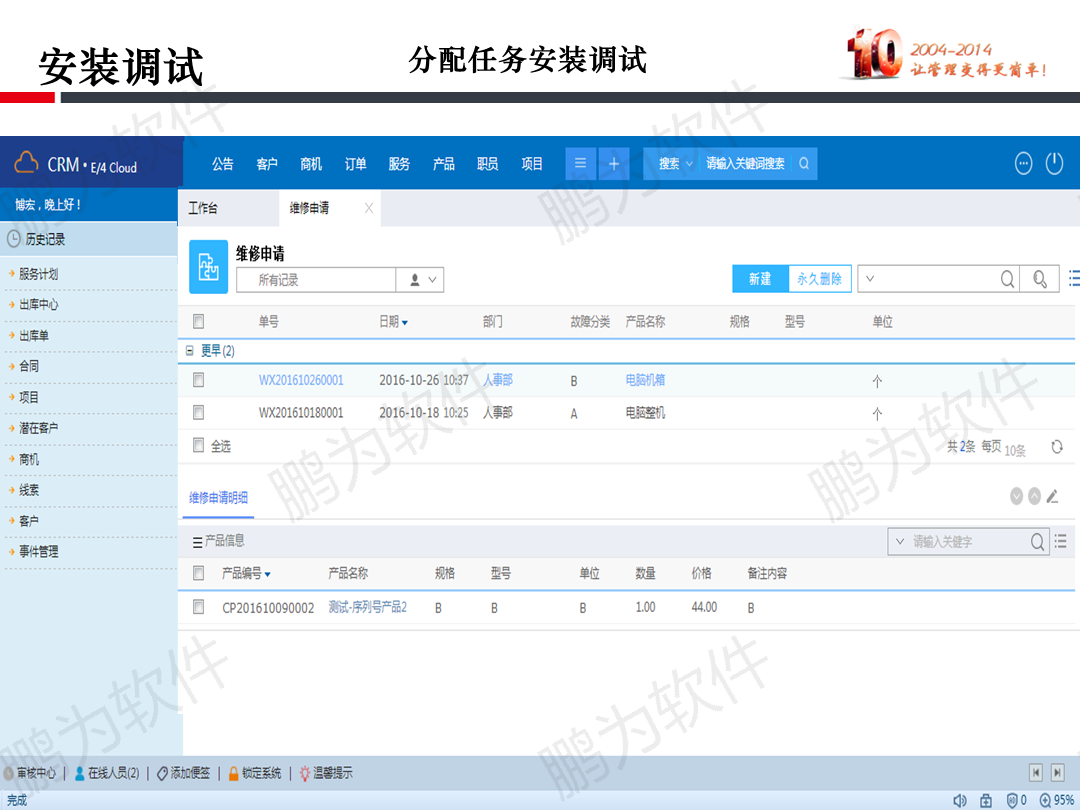The width and height of the screenshot is (1080, 810).
Task: Open the more options ellipsis circle icon
Action: tap(1024, 163)
